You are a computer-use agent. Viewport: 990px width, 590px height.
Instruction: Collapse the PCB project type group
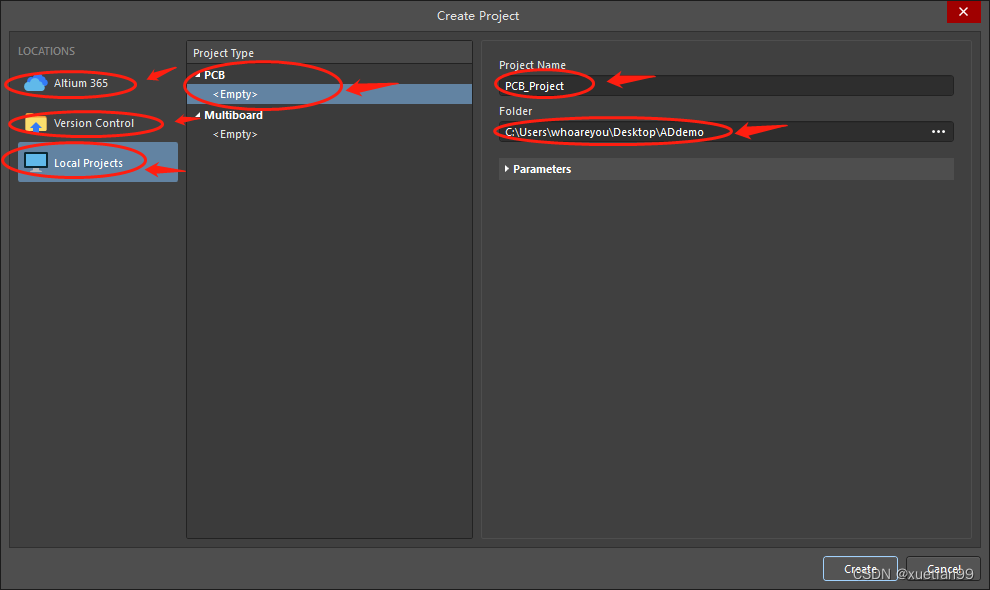(x=197, y=75)
